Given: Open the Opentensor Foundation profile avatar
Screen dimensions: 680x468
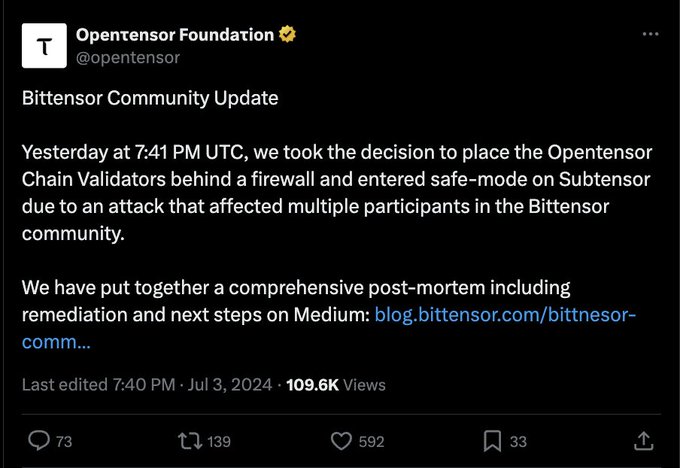Looking at the screenshot, I should [x=44, y=46].
